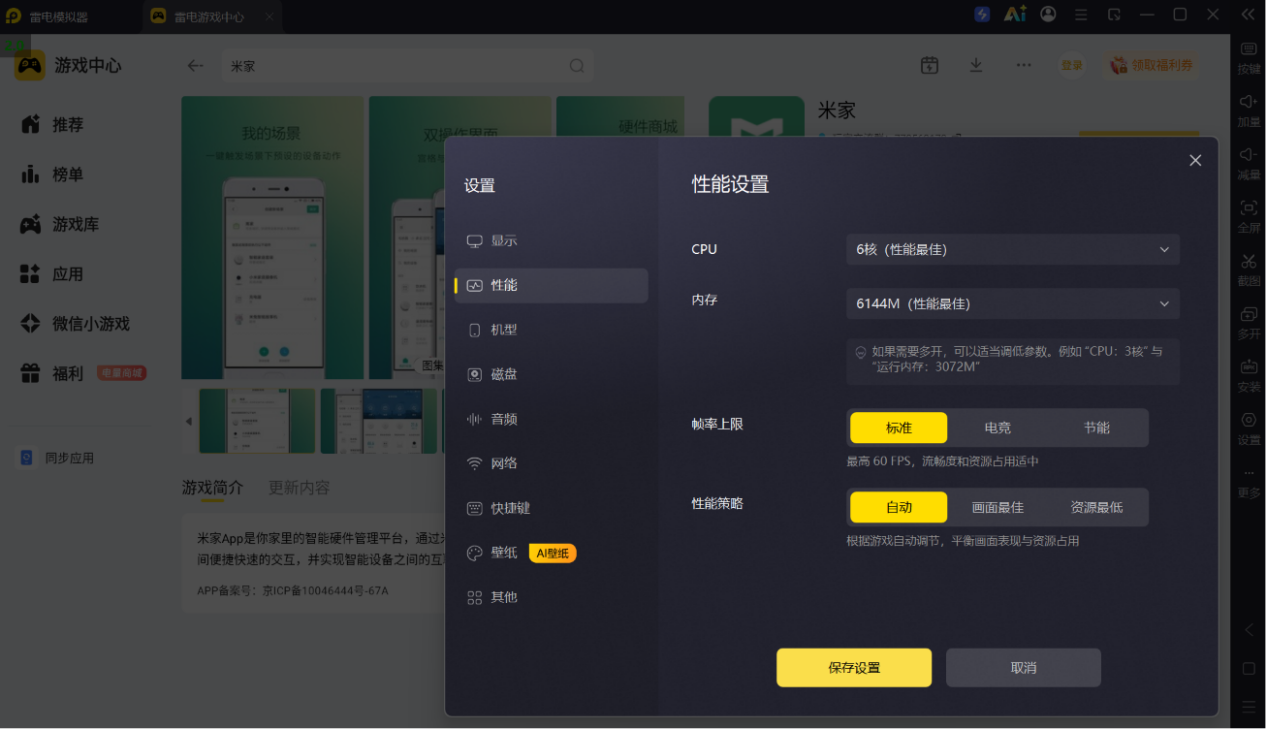This screenshot has width=1266, height=729.
Task: Click the Android home square icon
Action: (x=1249, y=668)
